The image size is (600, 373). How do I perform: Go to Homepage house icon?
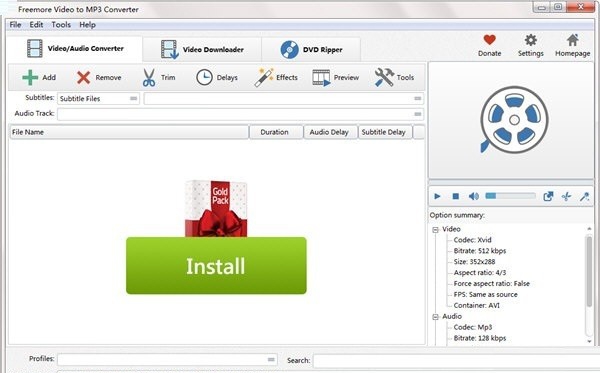coord(572,40)
